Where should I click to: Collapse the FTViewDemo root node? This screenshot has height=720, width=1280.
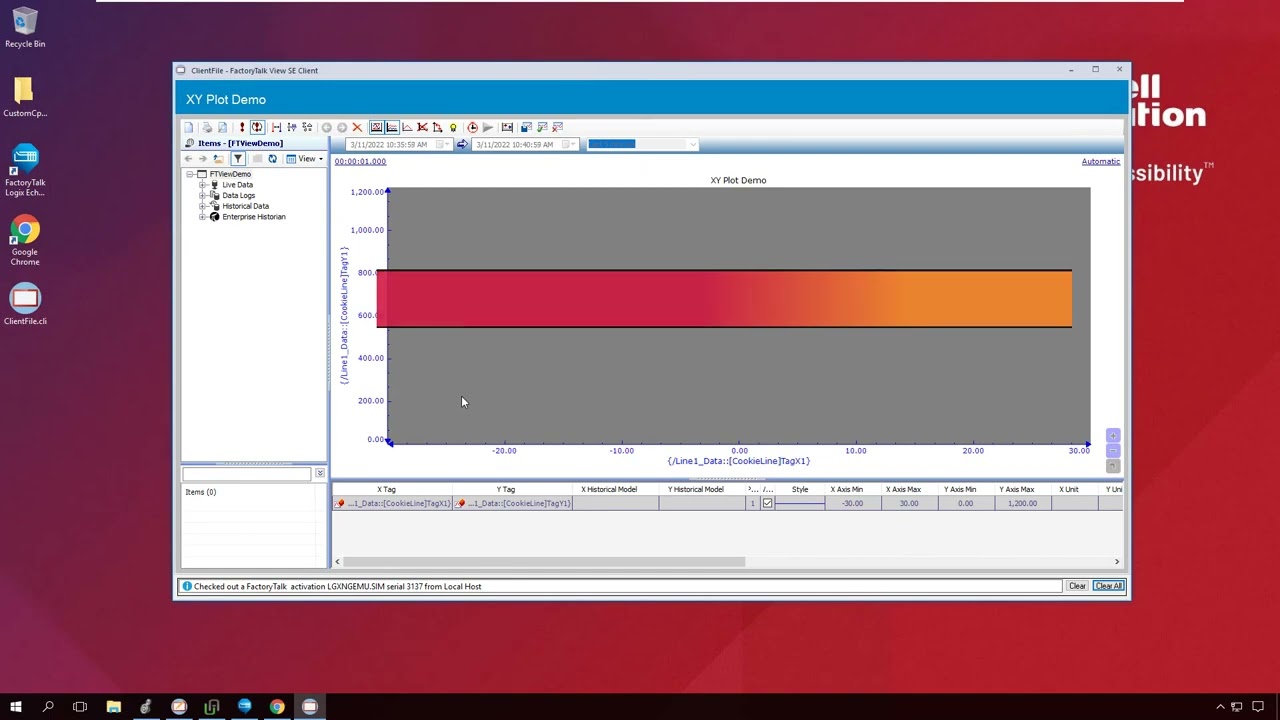coord(189,174)
